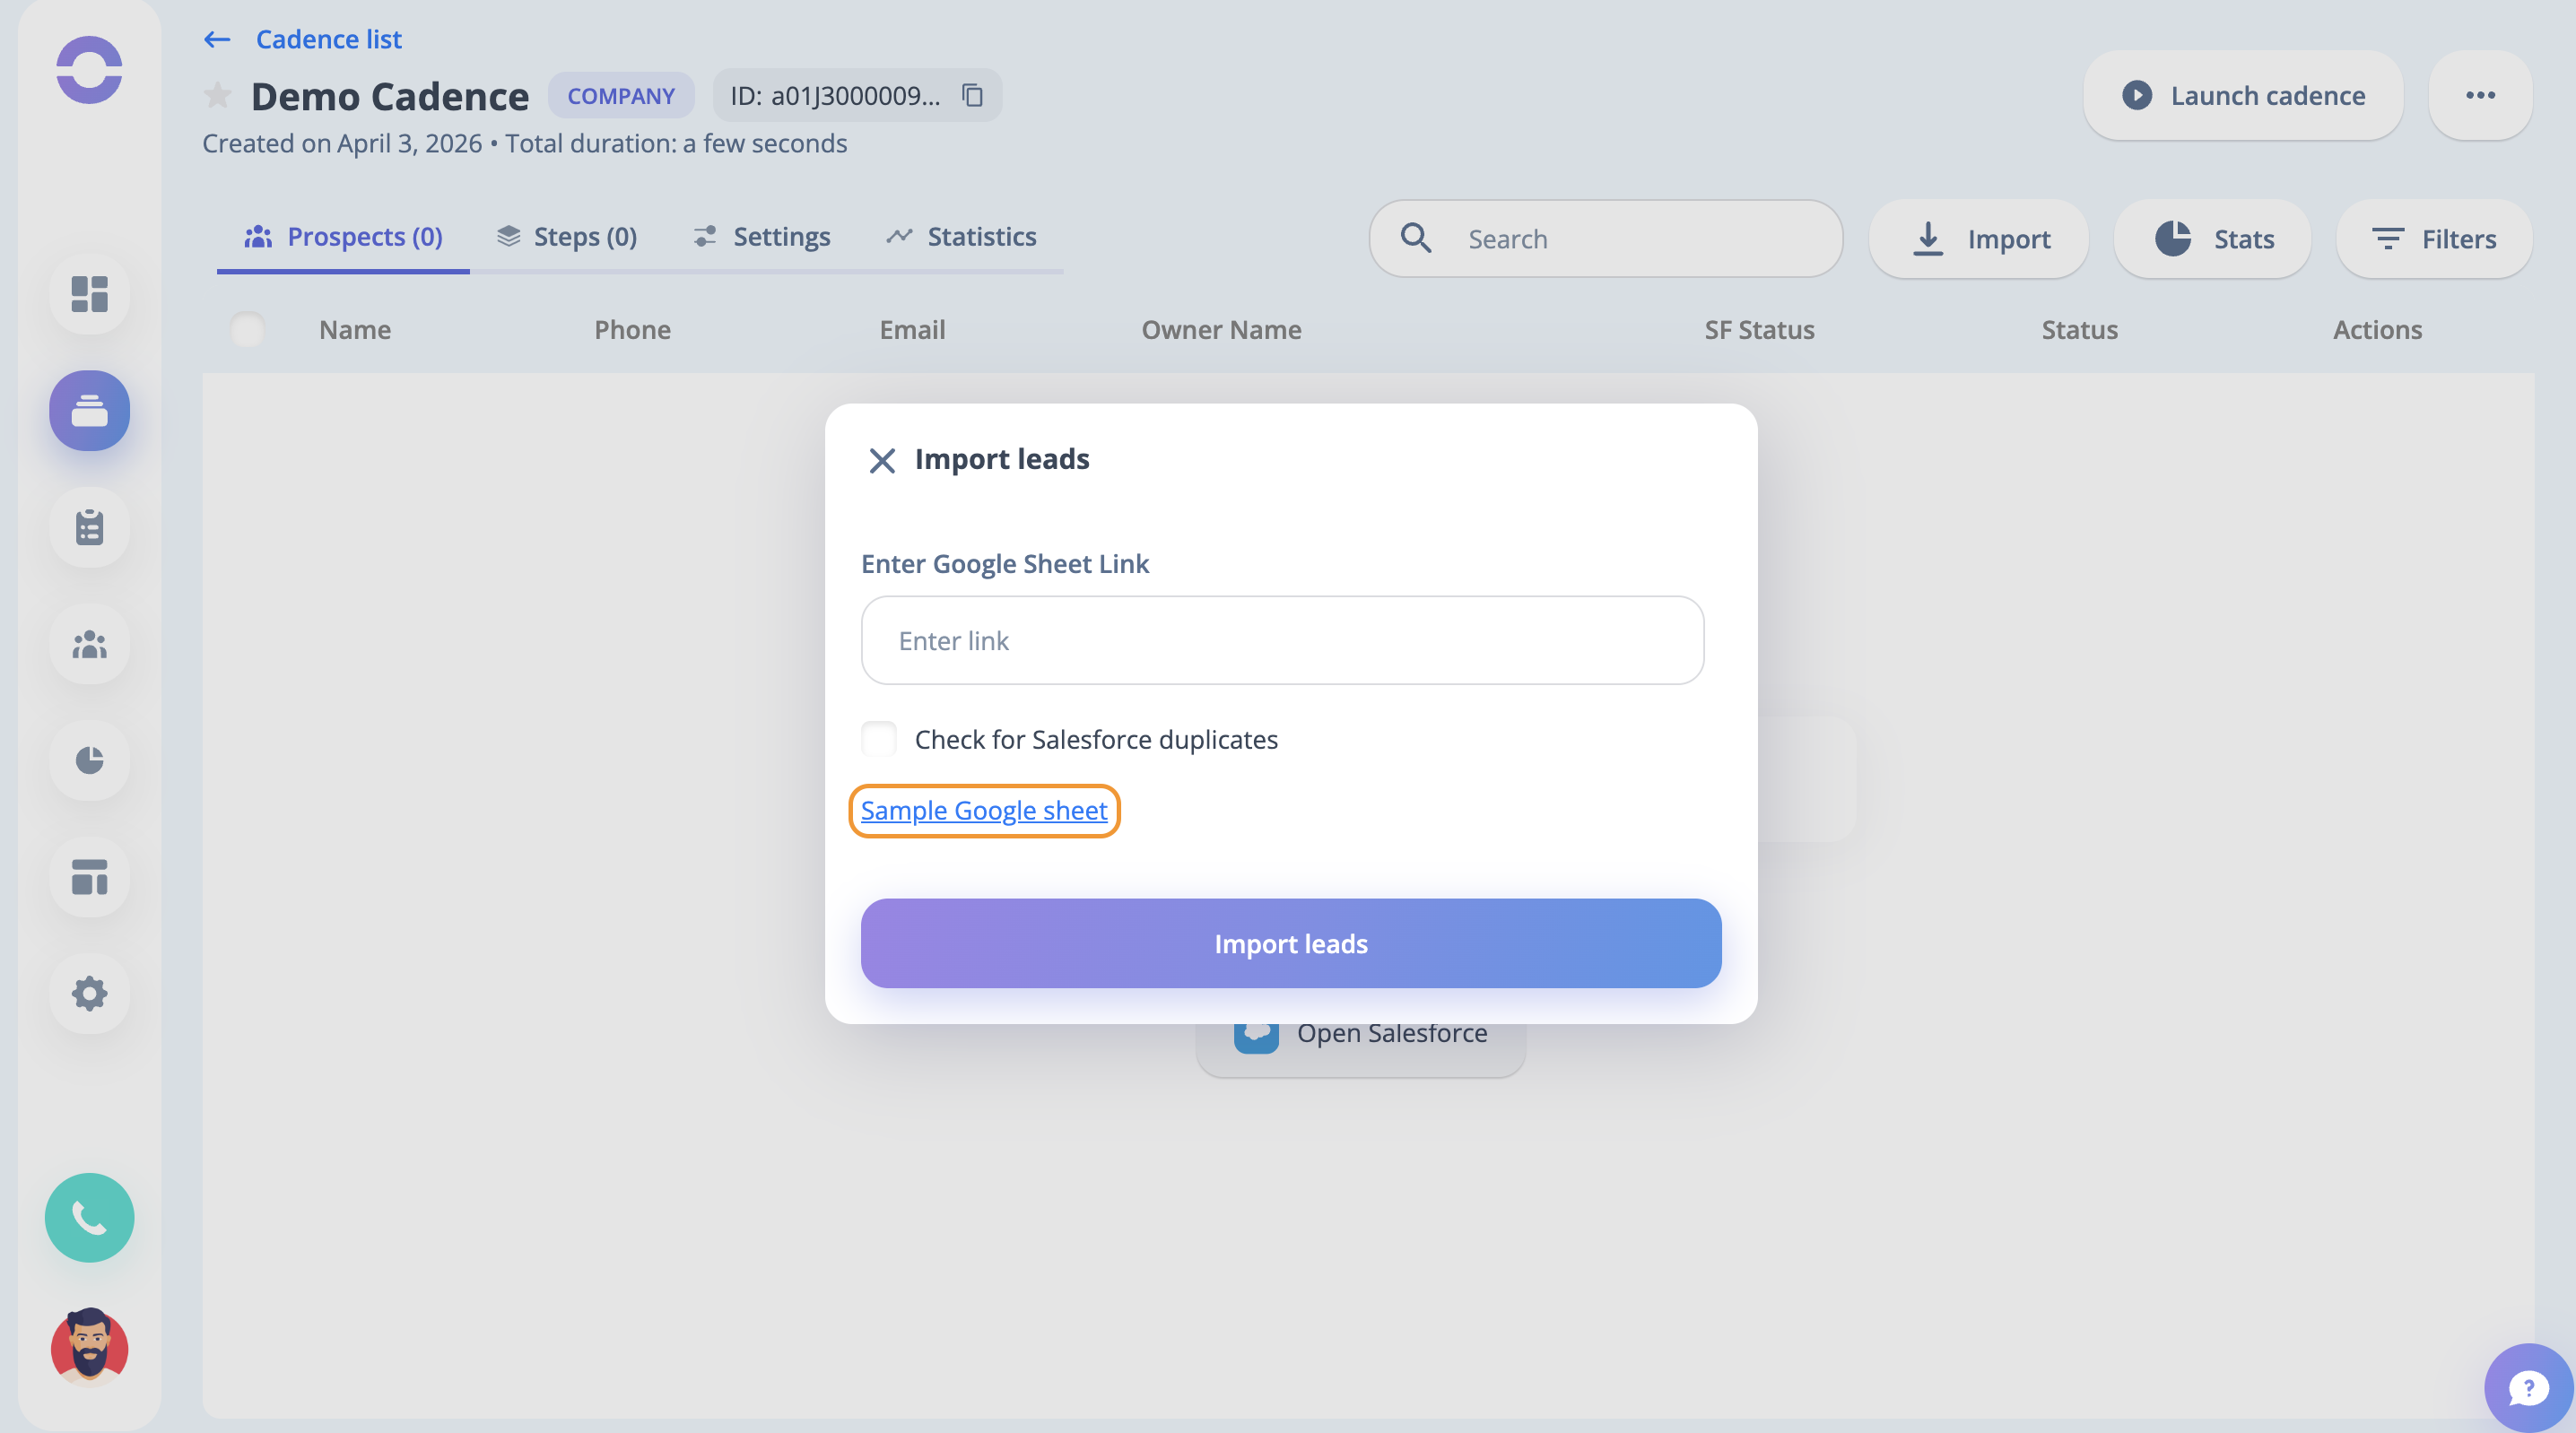This screenshot has height=1433, width=2576.
Task: Tick the select-all prospects checkbox
Action: 247,329
